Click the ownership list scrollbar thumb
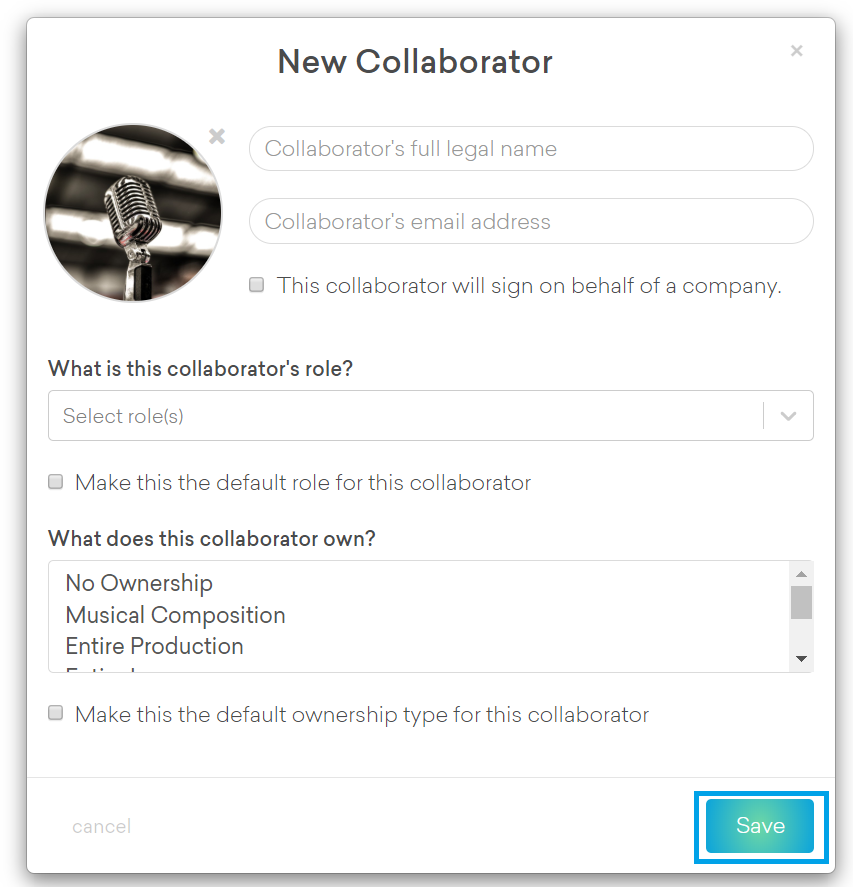 click(x=801, y=603)
